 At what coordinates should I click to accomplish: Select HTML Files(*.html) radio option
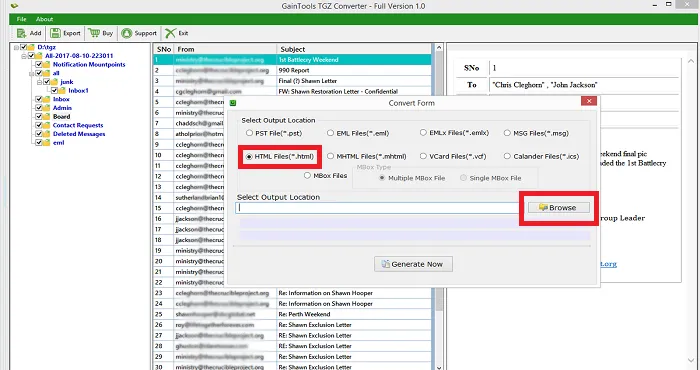click(x=249, y=157)
